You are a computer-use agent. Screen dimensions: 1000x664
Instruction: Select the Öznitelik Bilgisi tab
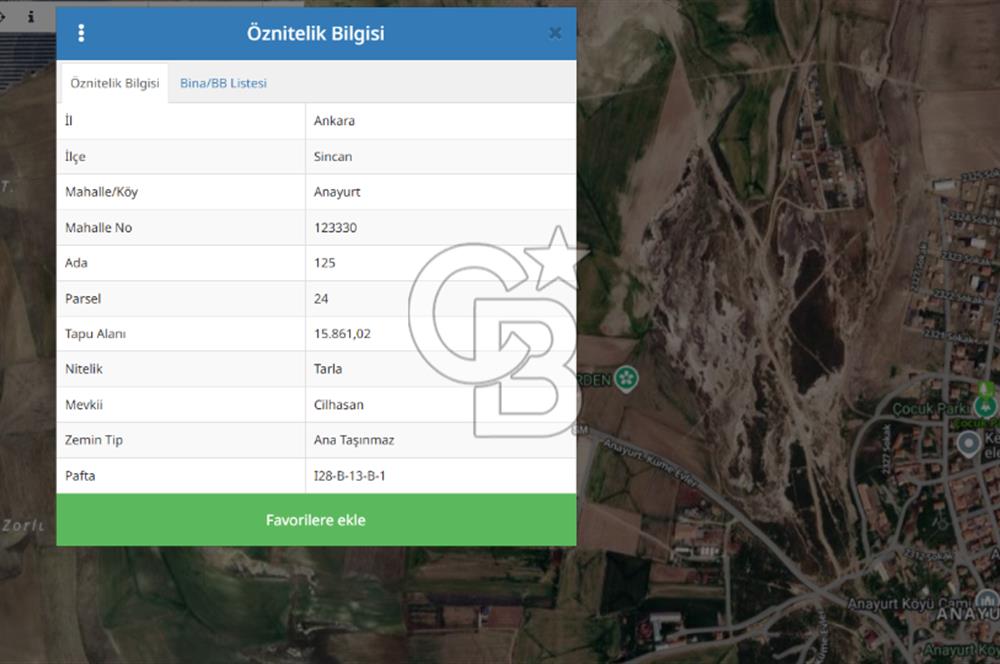point(115,83)
